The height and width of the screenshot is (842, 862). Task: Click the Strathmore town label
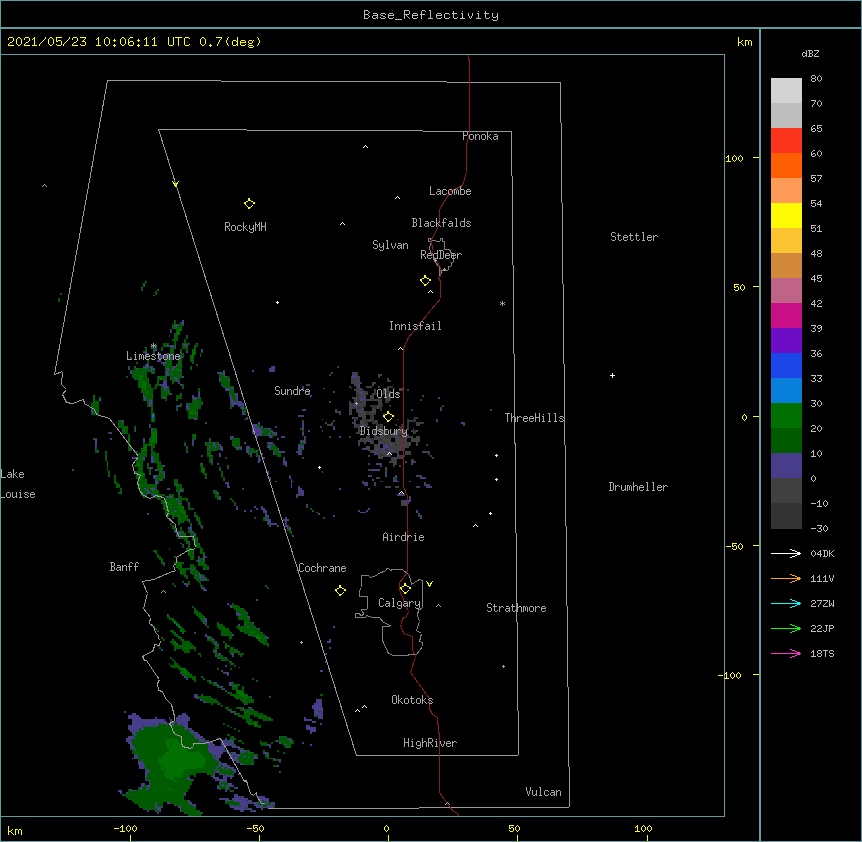(516, 608)
